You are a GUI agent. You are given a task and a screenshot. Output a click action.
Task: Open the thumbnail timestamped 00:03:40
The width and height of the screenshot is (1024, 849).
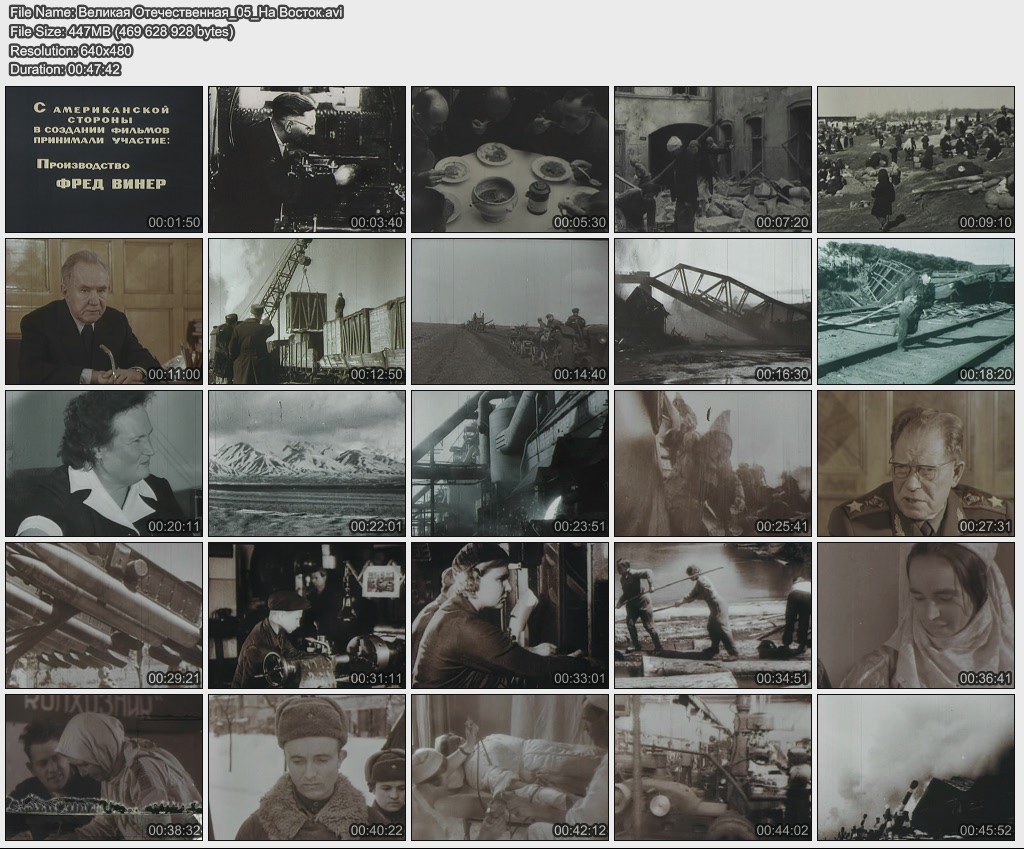(x=307, y=159)
